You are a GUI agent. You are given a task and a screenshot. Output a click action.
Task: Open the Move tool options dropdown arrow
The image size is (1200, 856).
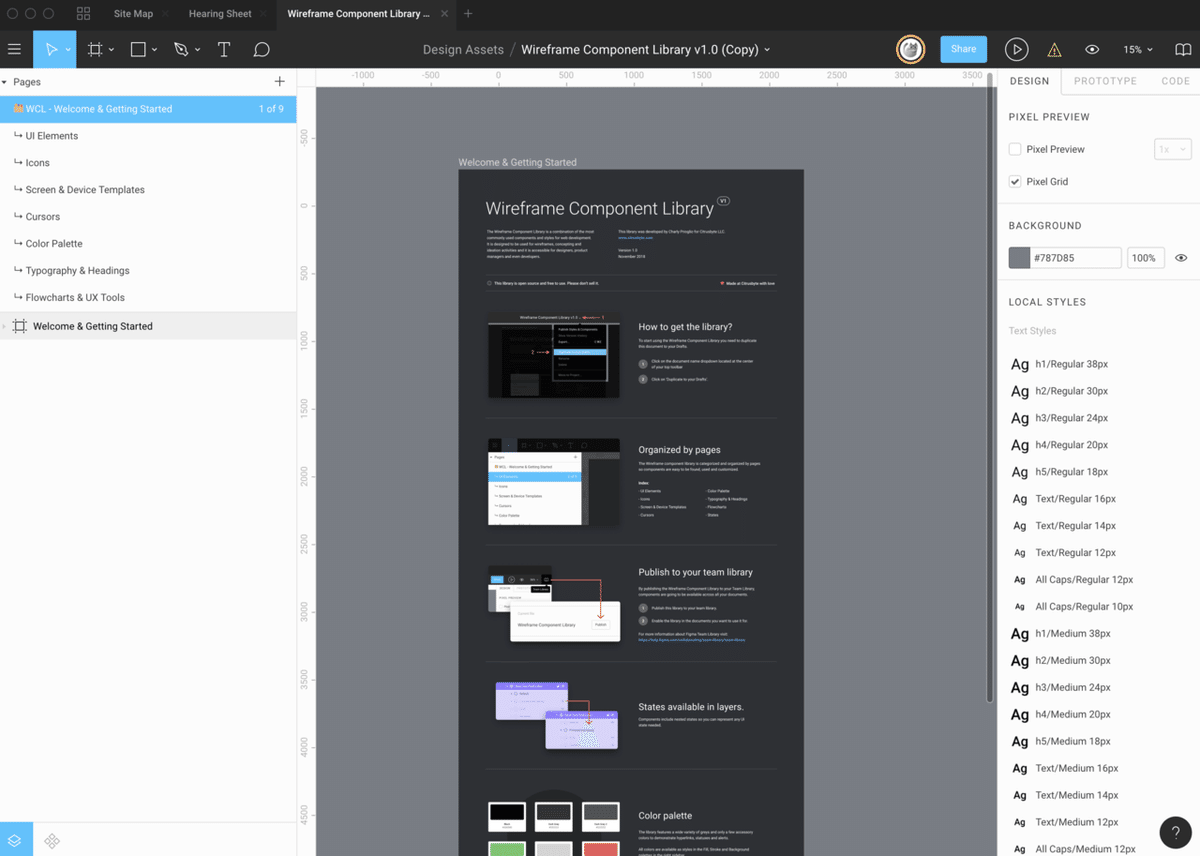(x=68, y=50)
